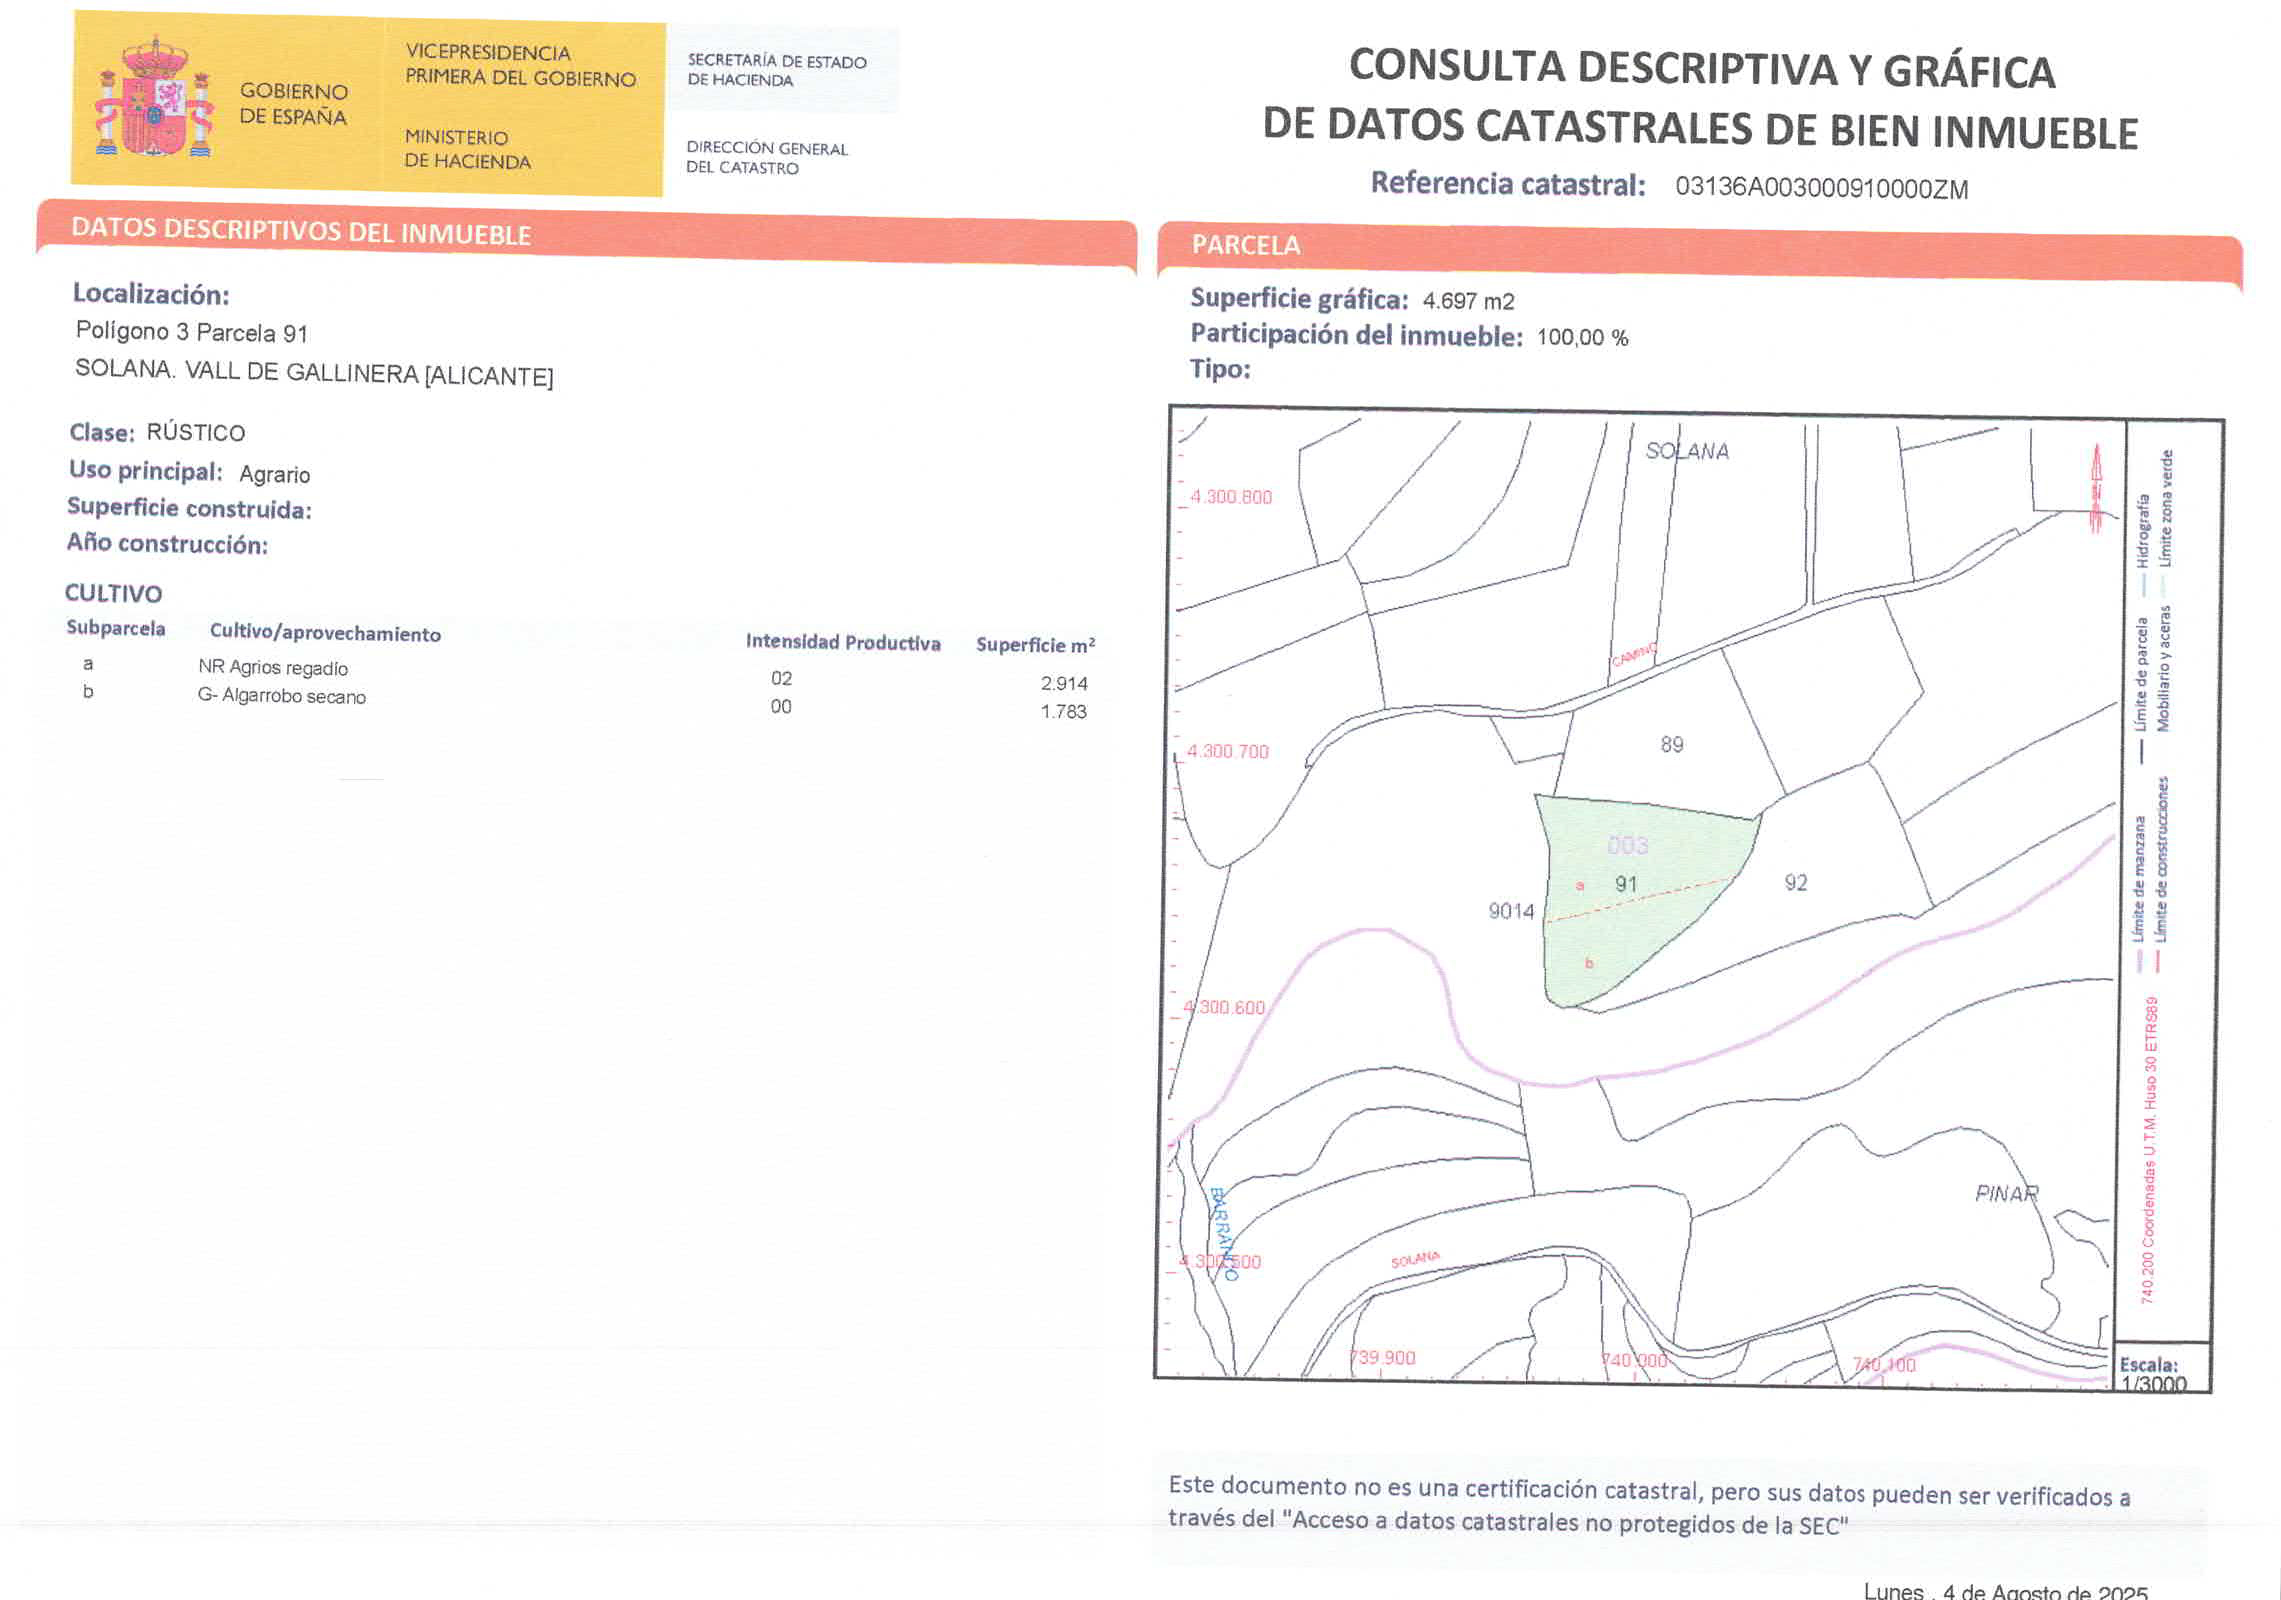
Task: Click the PARCELA section header
Action: click(x=1245, y=245)
